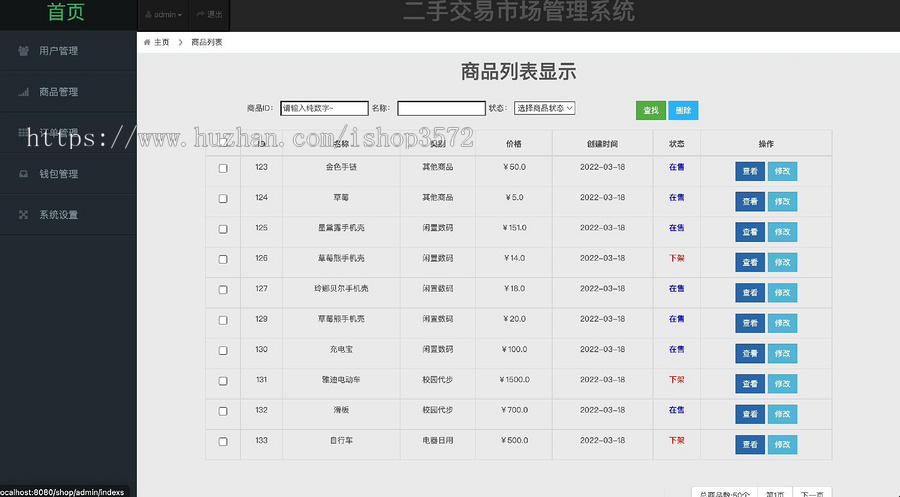Viewport: 900px width, 497px height.
Task: Click 查看 for 自行车
Action: 750,445
